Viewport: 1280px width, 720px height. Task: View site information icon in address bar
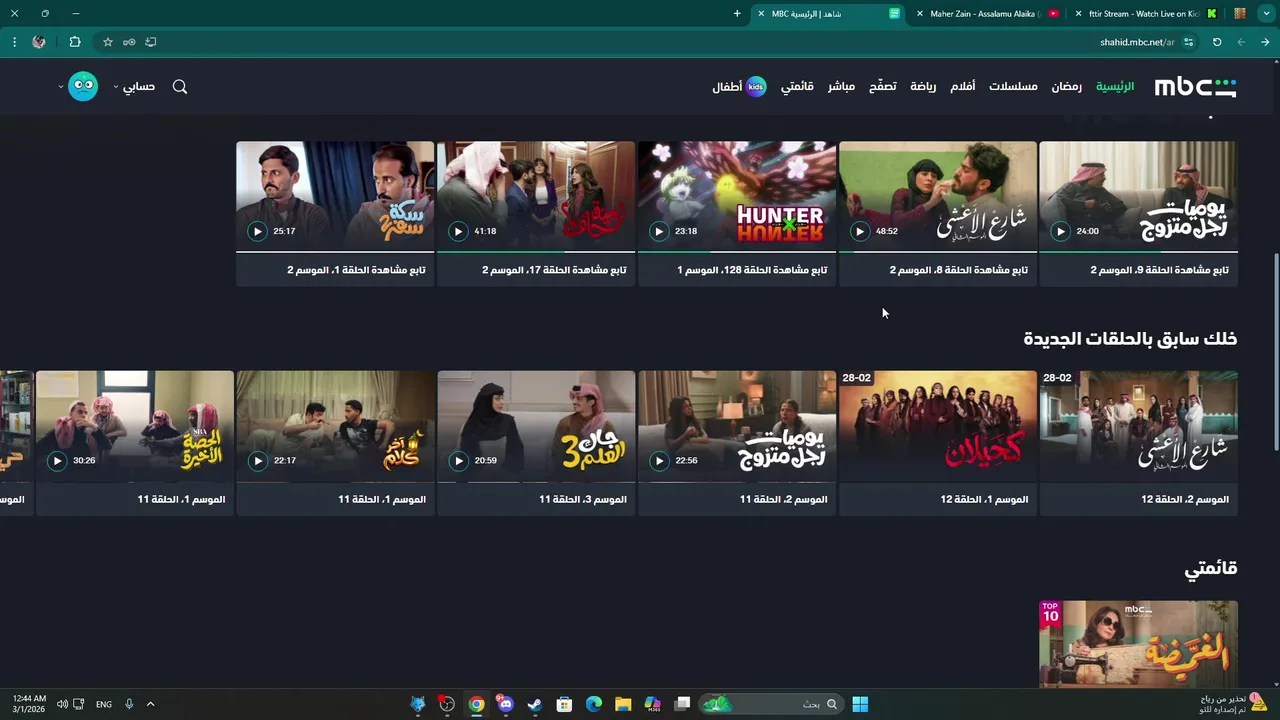click(x=1189, y=42)
